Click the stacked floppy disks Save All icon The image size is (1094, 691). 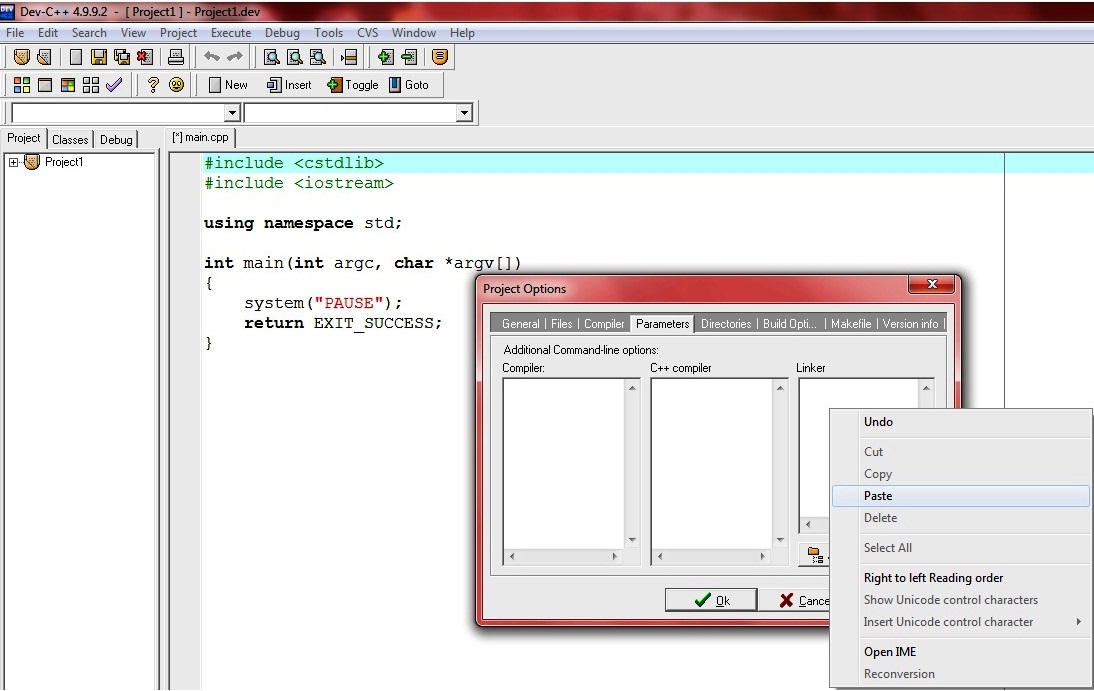click(x=121, y=57)
